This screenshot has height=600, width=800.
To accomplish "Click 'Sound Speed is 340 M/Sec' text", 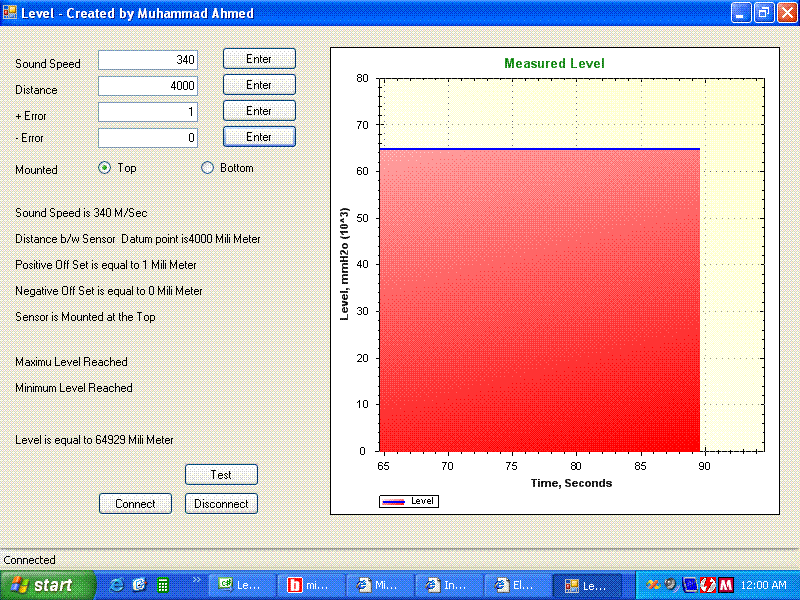I will point(81,213).
